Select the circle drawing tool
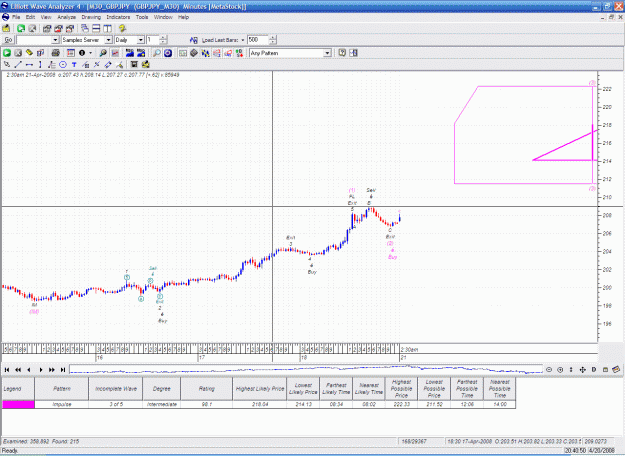 (x=63, y=64)
